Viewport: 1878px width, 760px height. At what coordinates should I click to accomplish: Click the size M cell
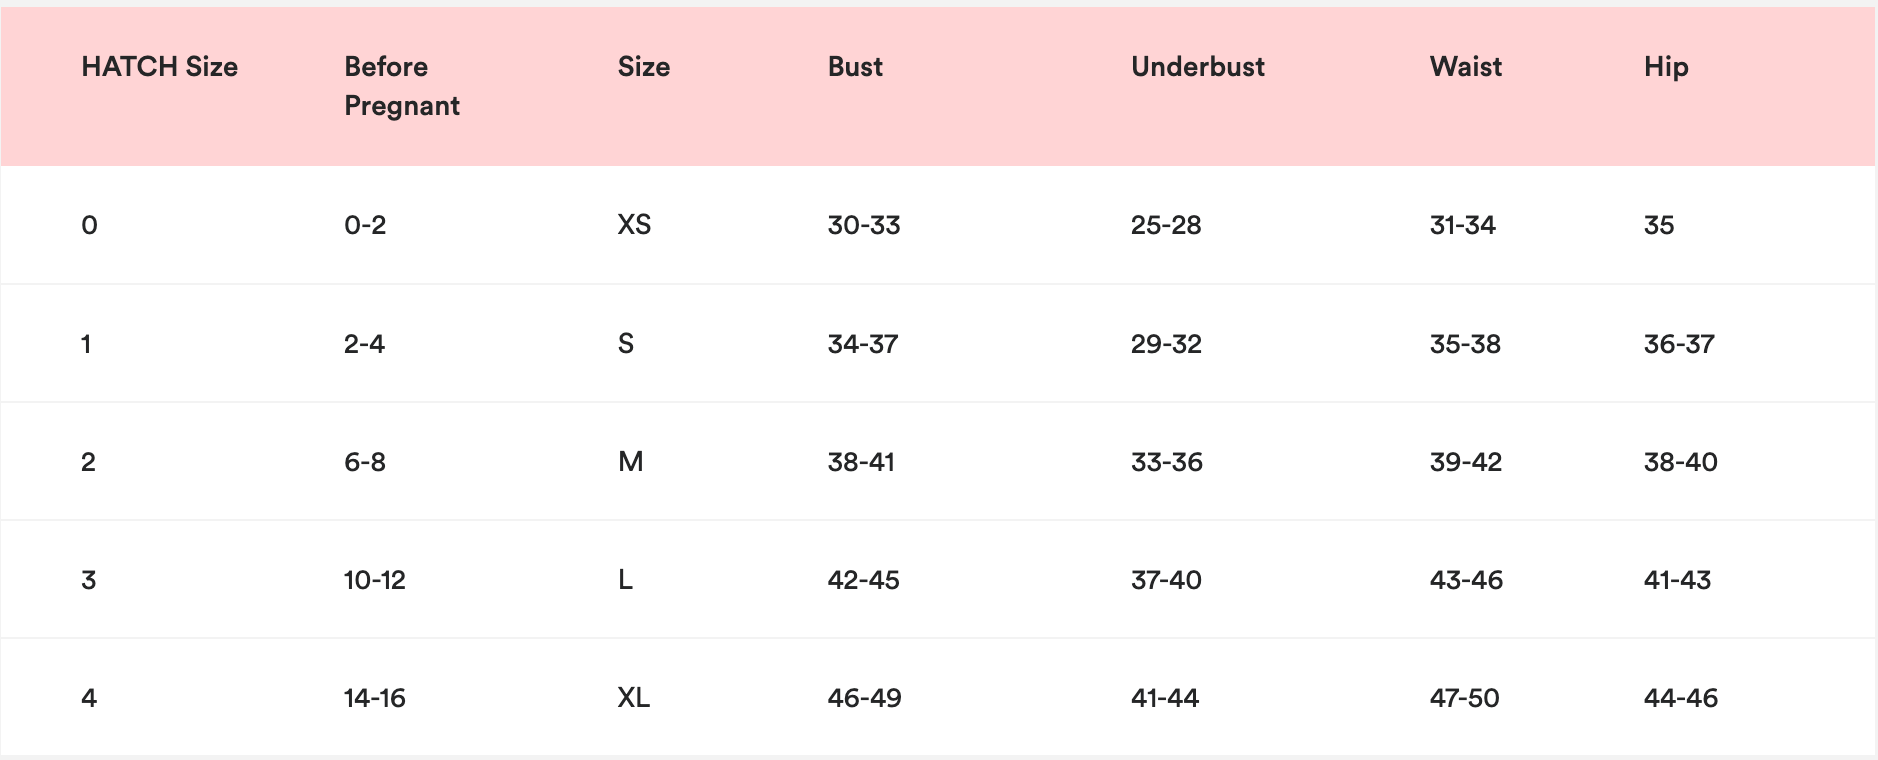(630, 461)
